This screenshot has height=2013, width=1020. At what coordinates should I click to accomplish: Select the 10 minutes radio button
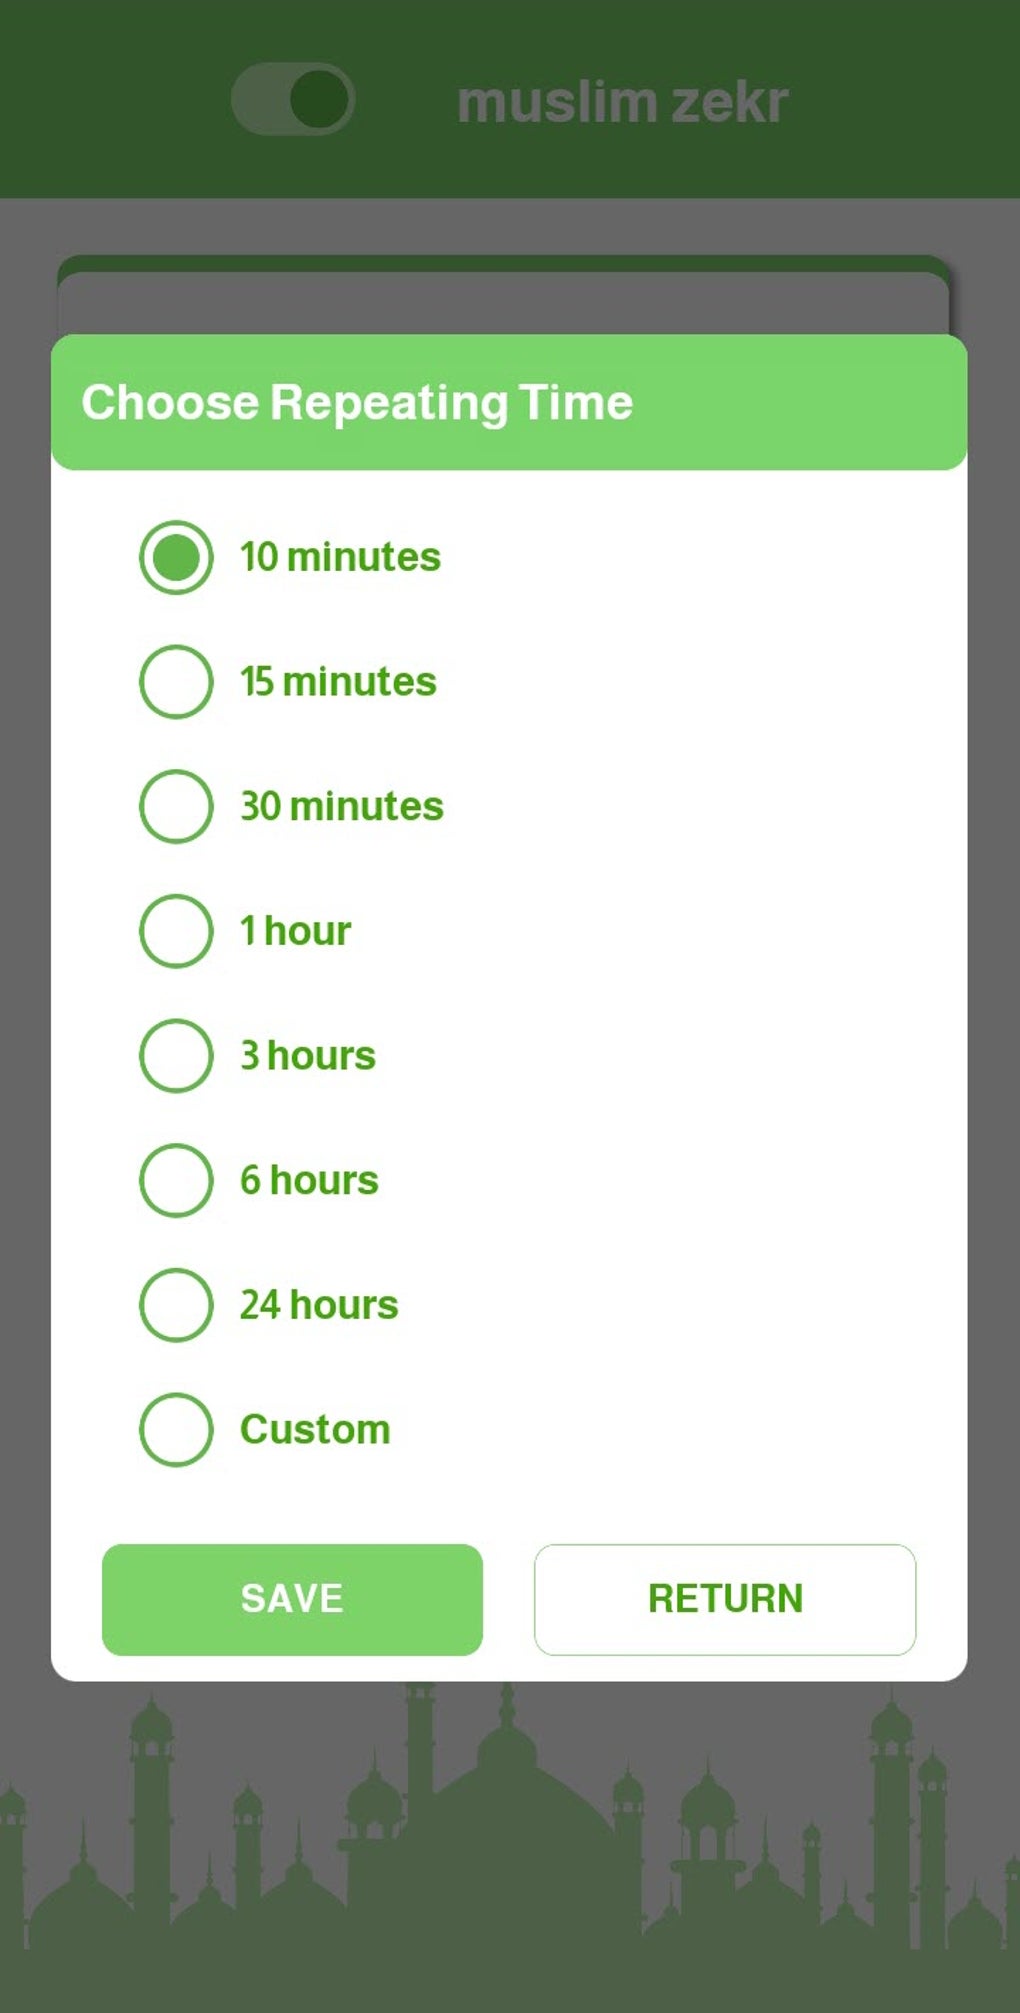tap(176, 557)
